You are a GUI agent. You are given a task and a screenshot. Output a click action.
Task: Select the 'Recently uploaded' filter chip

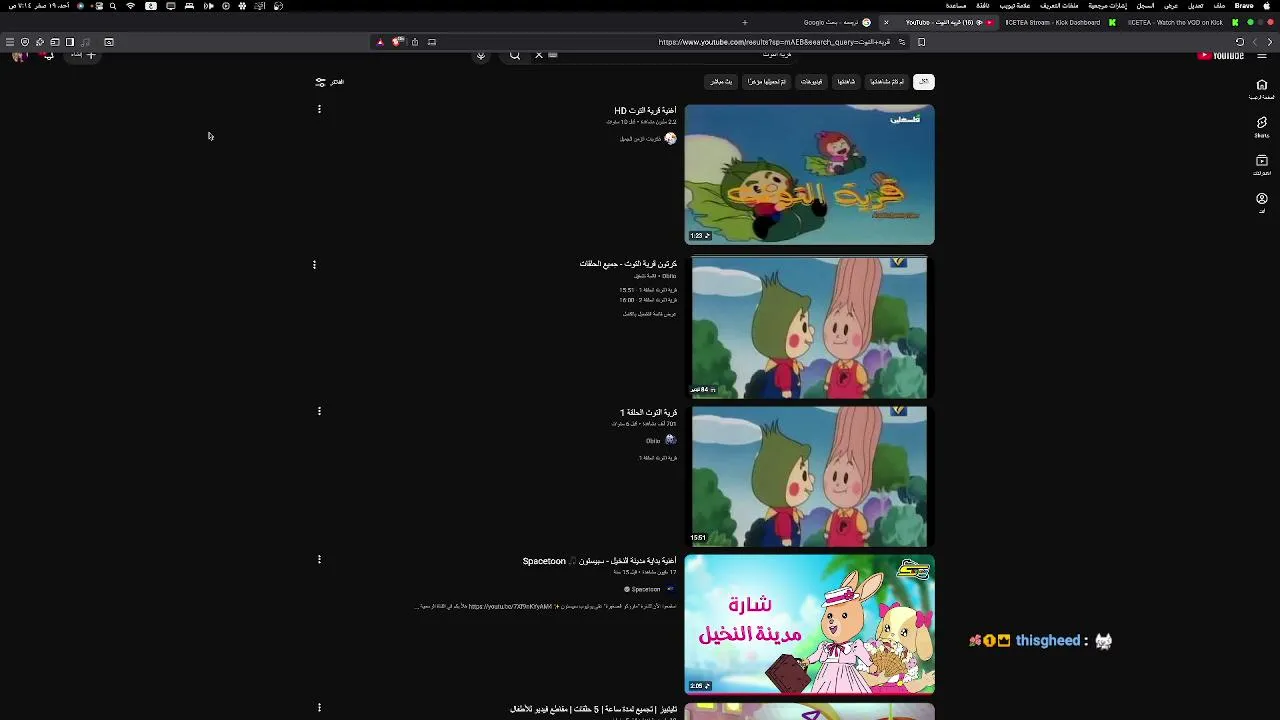767,82
